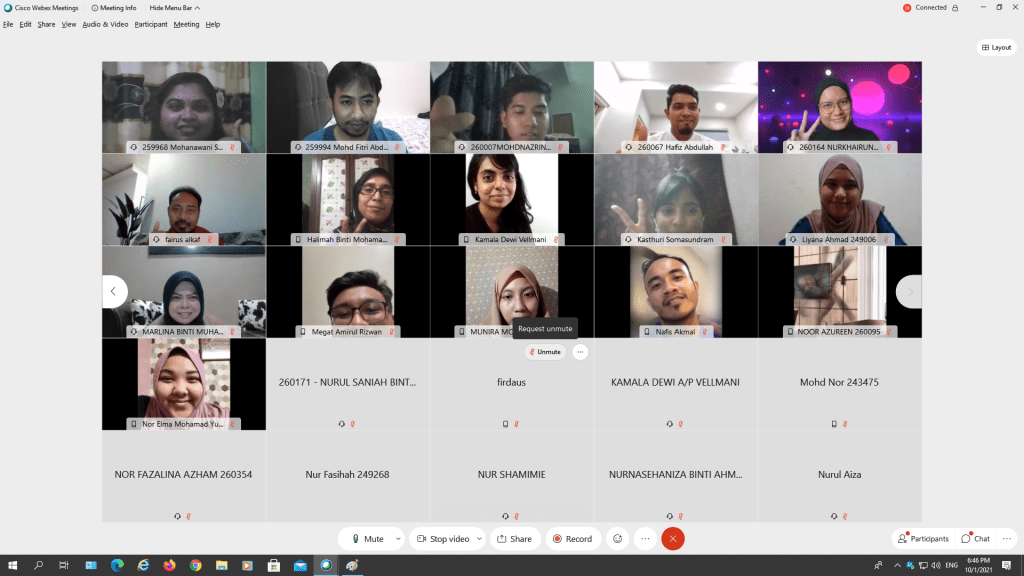Open the Audio & Video menu
1024x576 pixels.
click(105, 24)
